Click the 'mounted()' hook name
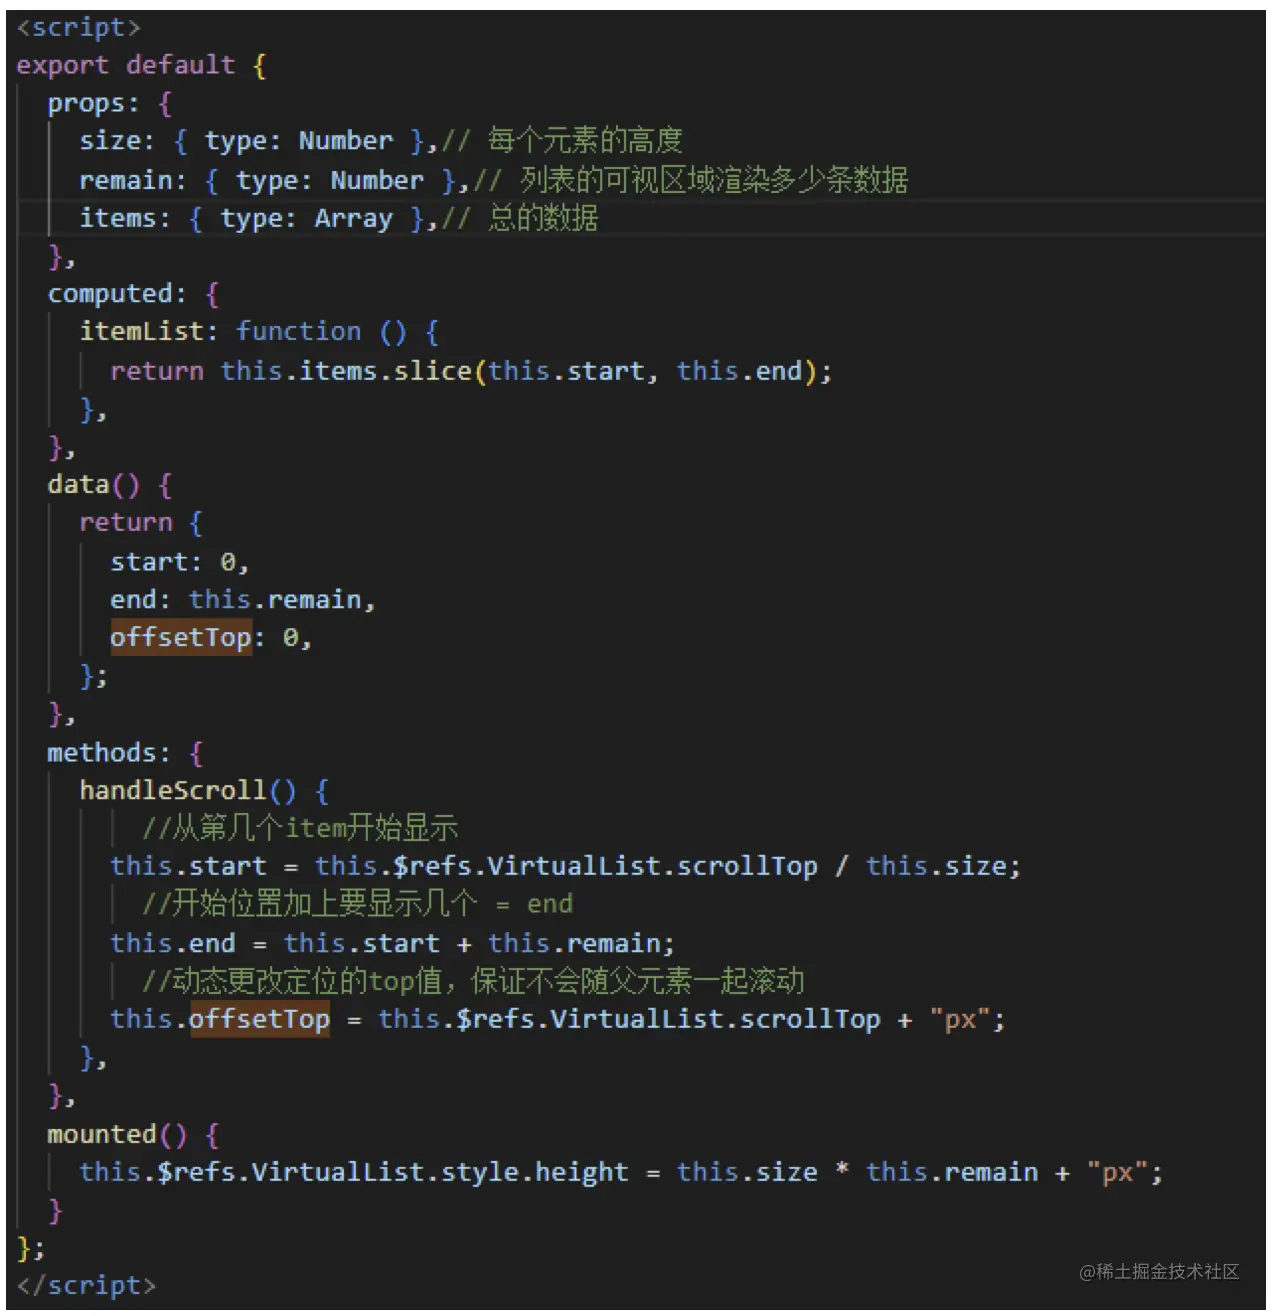Screen dimensions: 1274x1316 tap(117, 1135)
